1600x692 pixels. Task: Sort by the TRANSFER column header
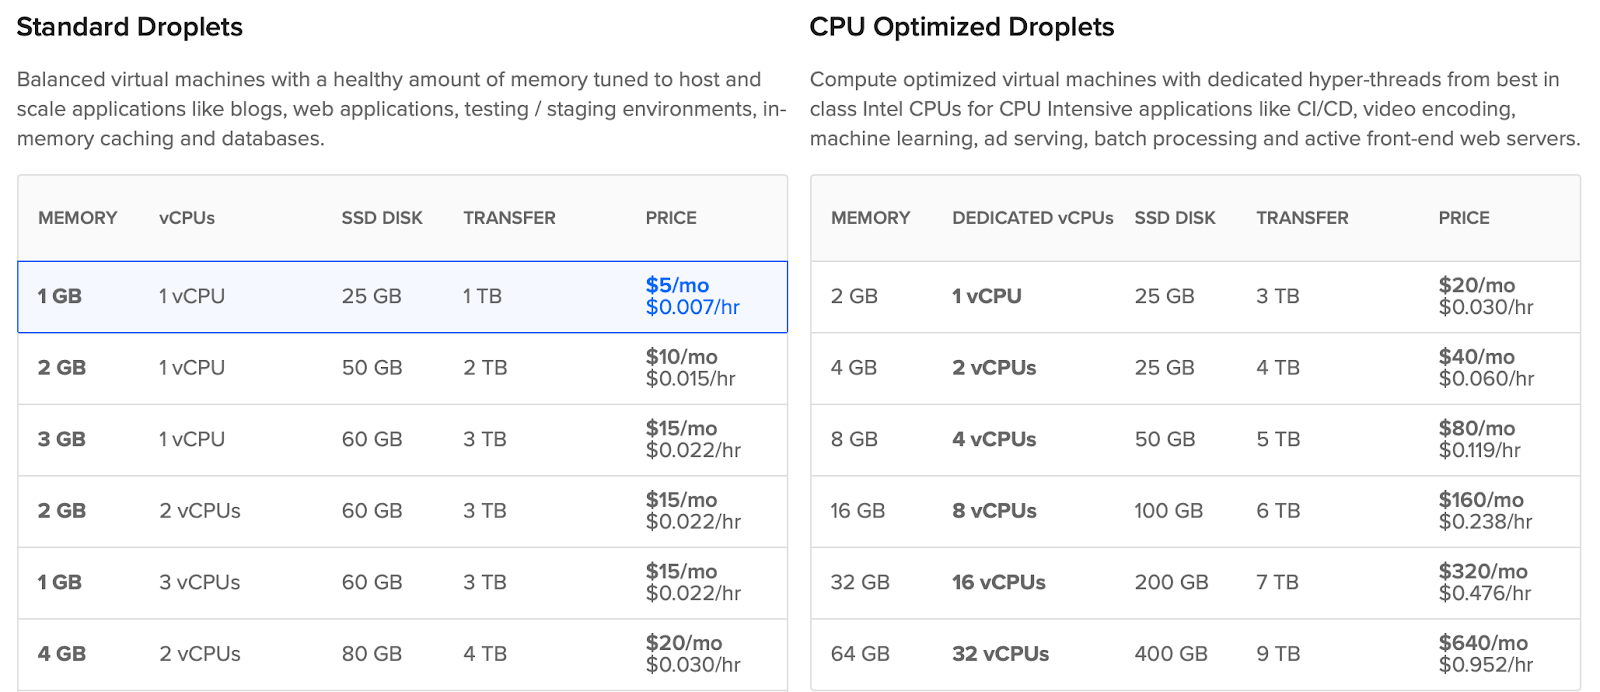[x=509, y=217]
